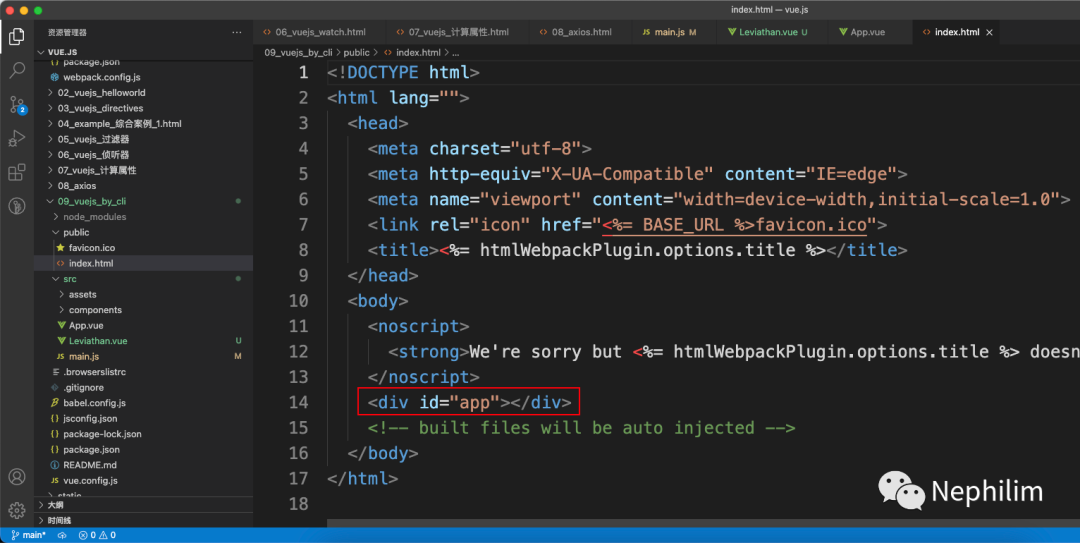The image size is (1080, 543).
Task: Click public in the breadcrumb path
Action: [x=357, y=52]
